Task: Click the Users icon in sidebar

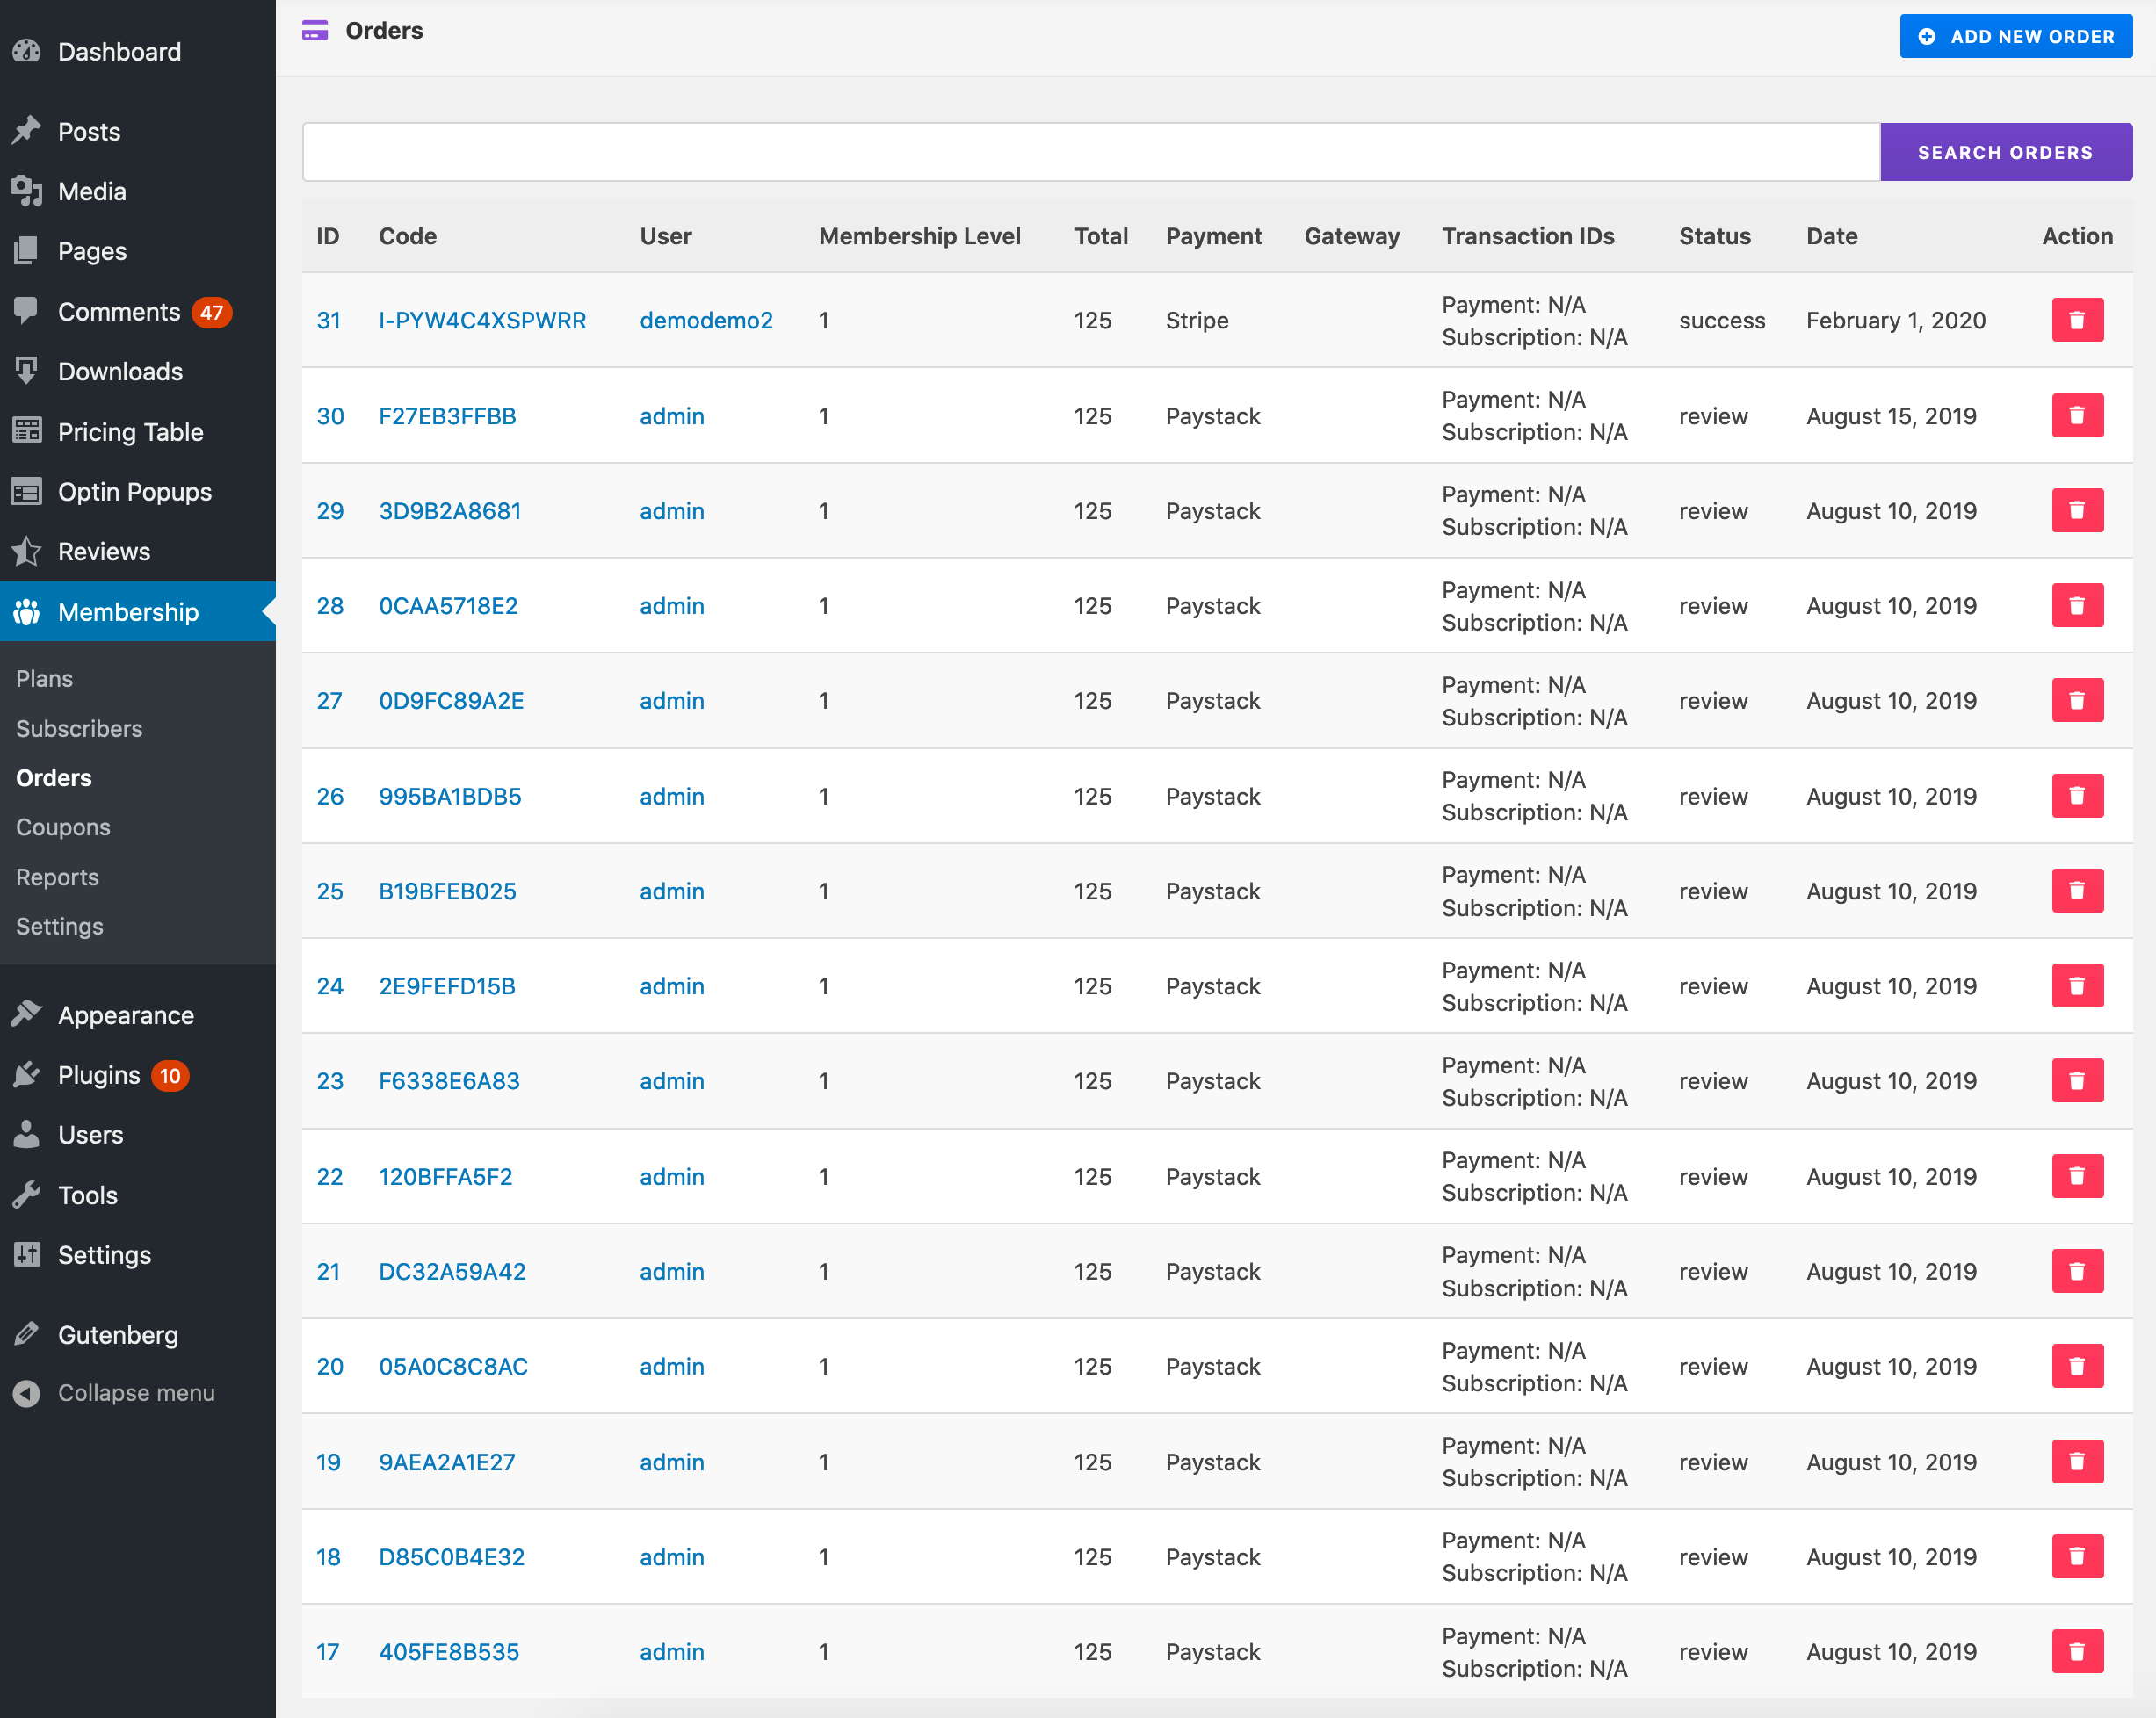Action: 27,1134
